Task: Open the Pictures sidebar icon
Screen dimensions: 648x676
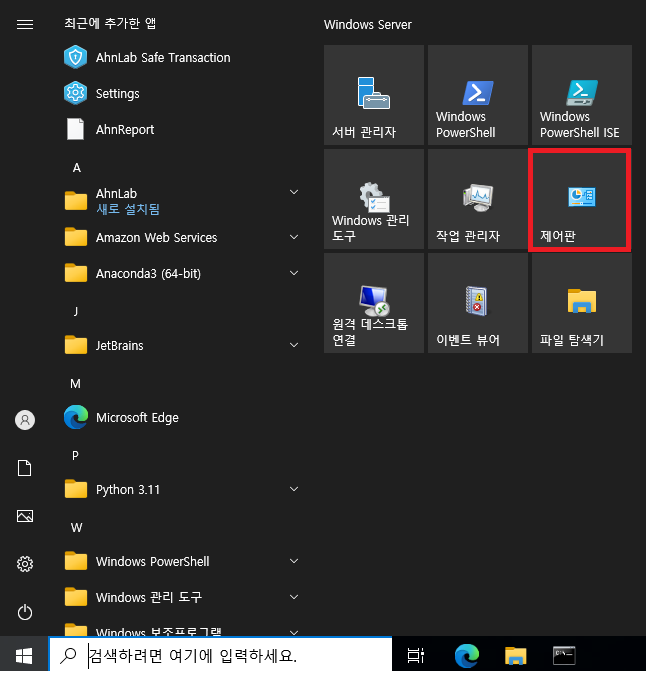Action: (25, 516)
